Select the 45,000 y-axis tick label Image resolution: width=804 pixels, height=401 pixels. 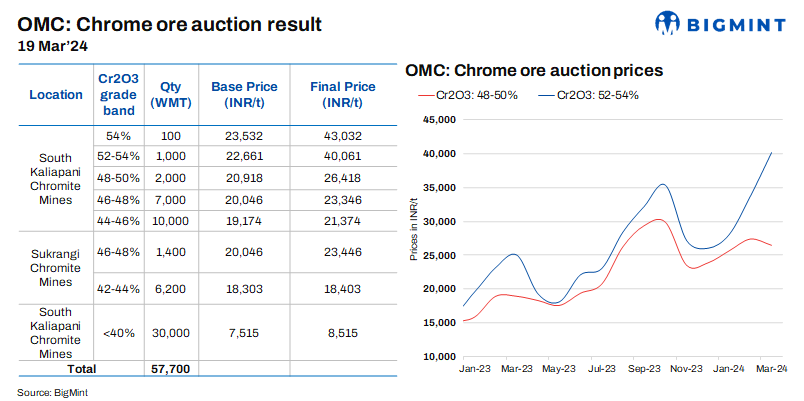(441, 120)
